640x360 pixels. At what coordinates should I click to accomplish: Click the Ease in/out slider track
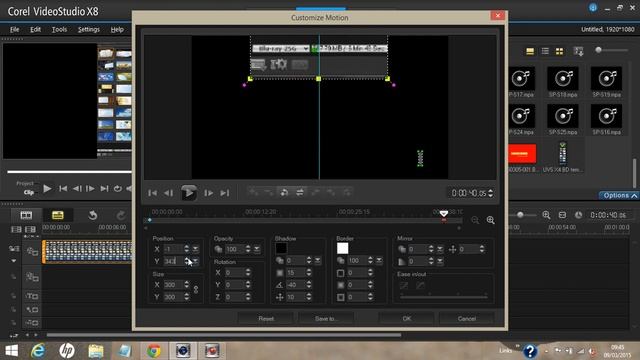pos(444,297)
